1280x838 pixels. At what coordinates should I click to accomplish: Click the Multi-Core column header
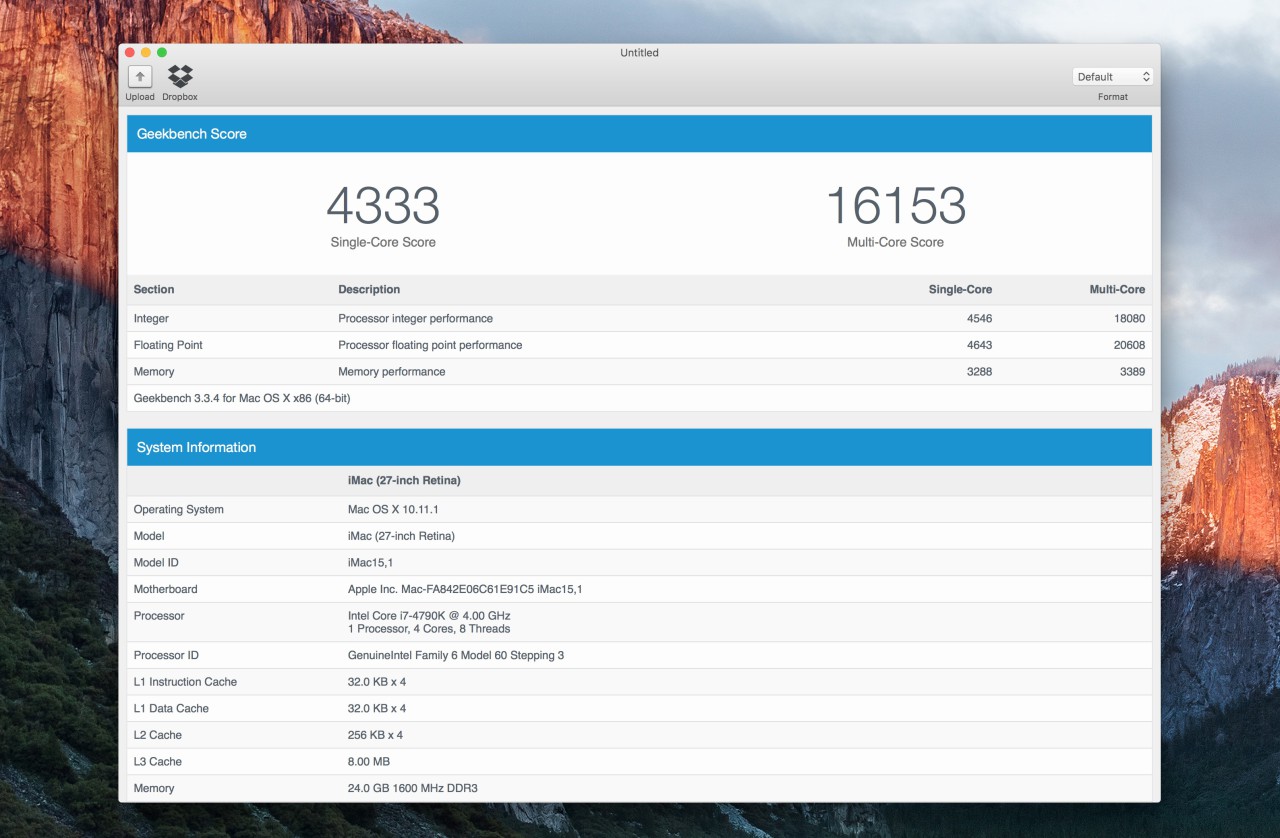[x=1117, y=290]
